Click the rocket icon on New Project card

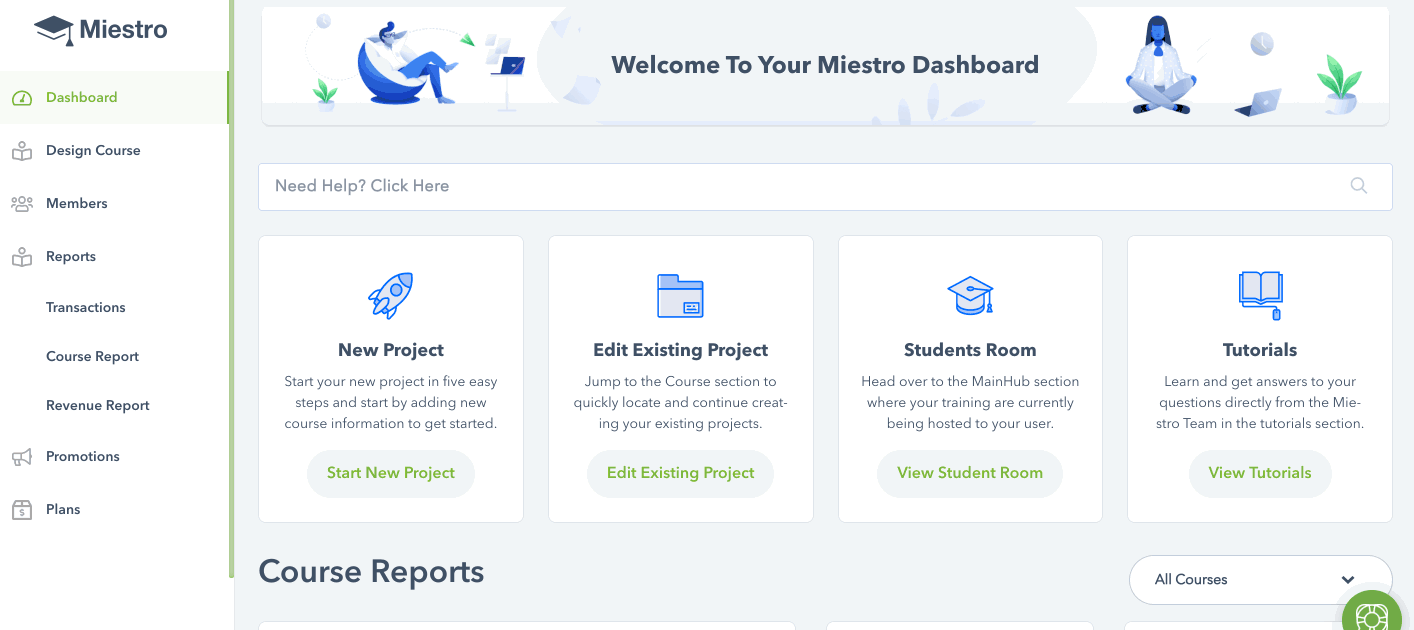[x=391, y=295]
